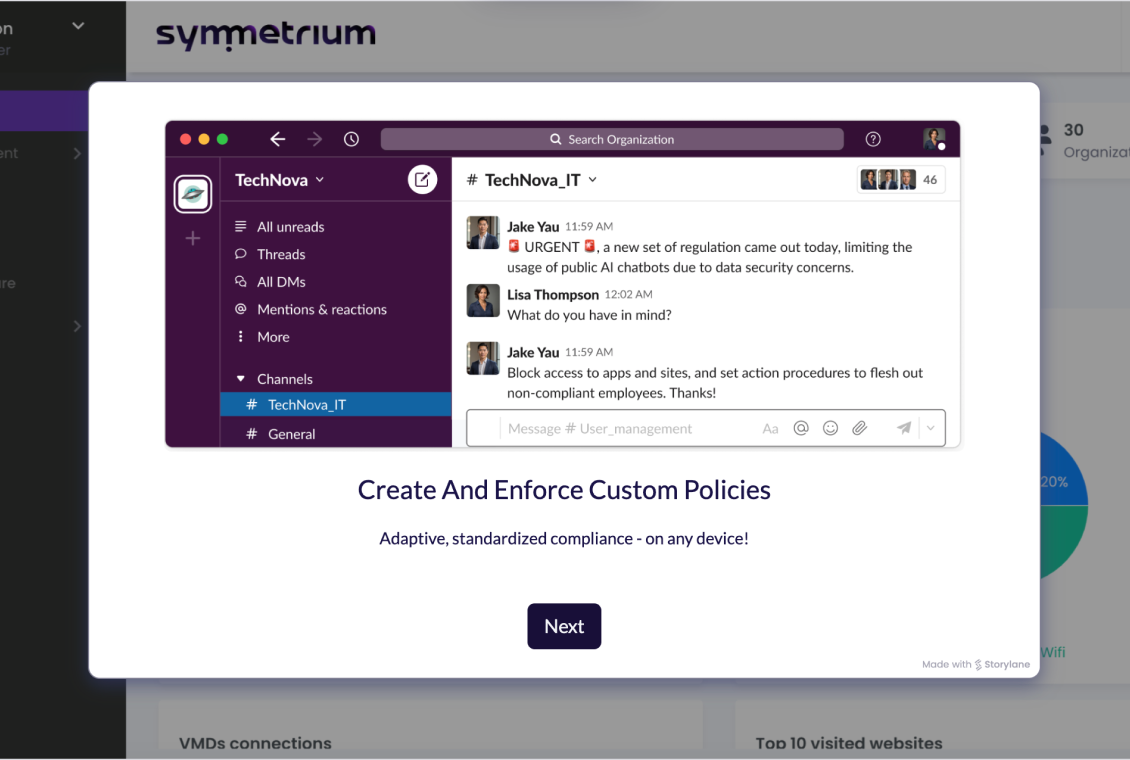The image size is (1130, 760).
Task: Click the @ icon beside Mentions & reactions
Action: [241, 309]
